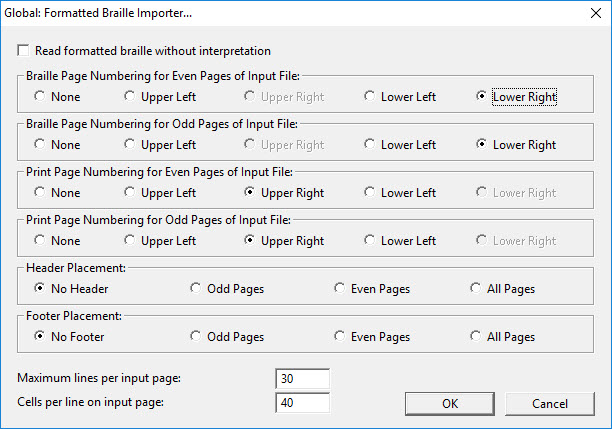The image size is (612, 429).
Task: Set Footer Placement to Odd Pages
Action: click(x=196, y=337)
